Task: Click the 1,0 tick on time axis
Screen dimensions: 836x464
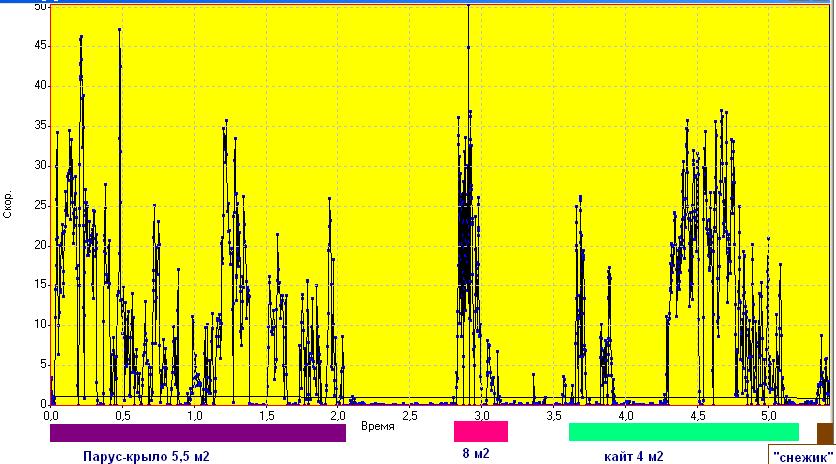Action: pos(194,414)
